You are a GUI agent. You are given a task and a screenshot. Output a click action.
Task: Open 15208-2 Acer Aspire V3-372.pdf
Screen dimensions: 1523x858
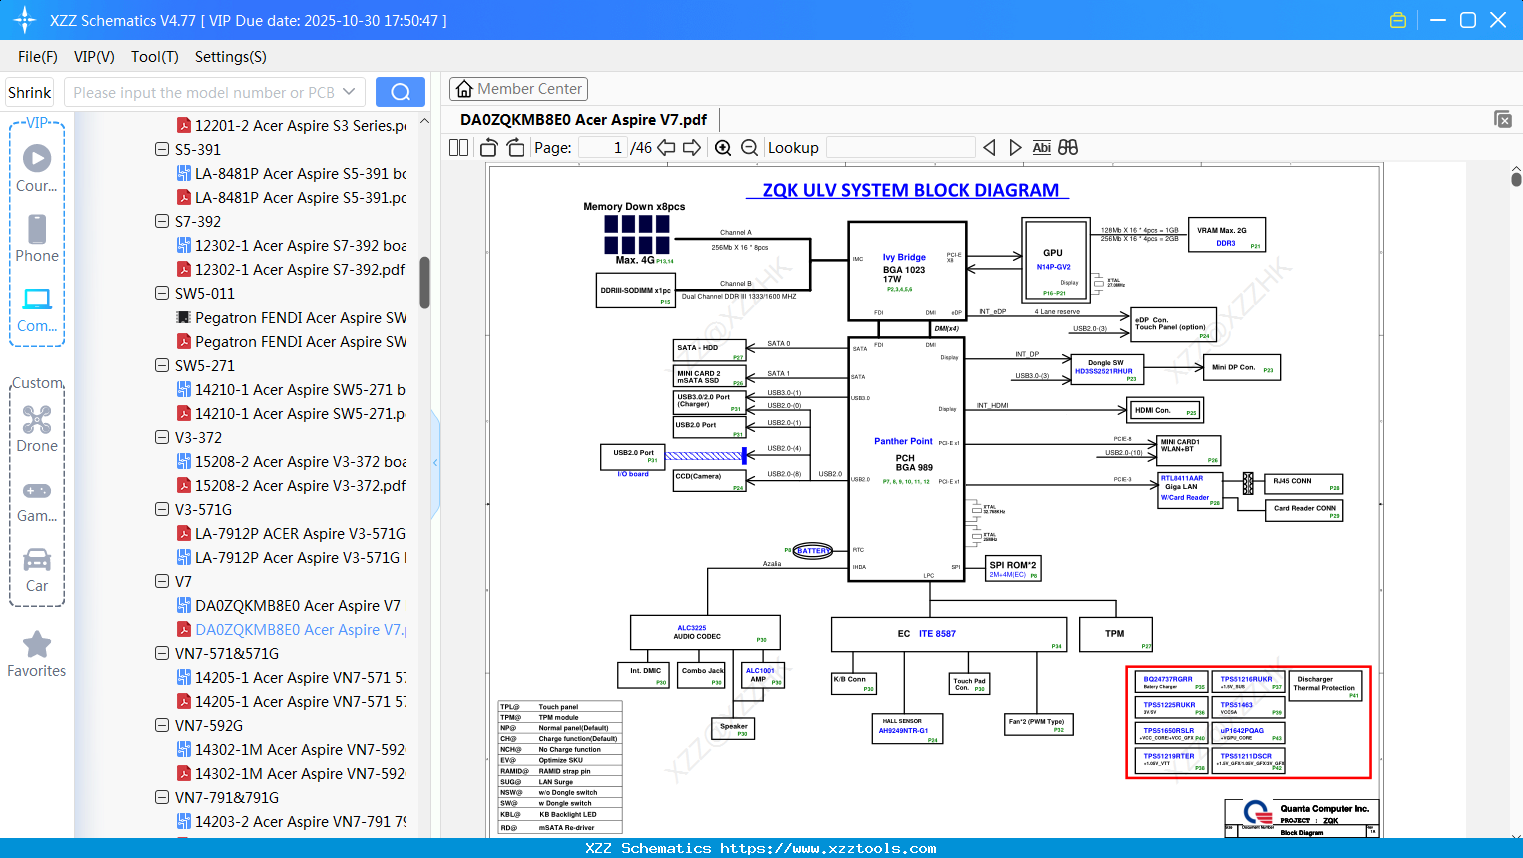tap(292, 485)
